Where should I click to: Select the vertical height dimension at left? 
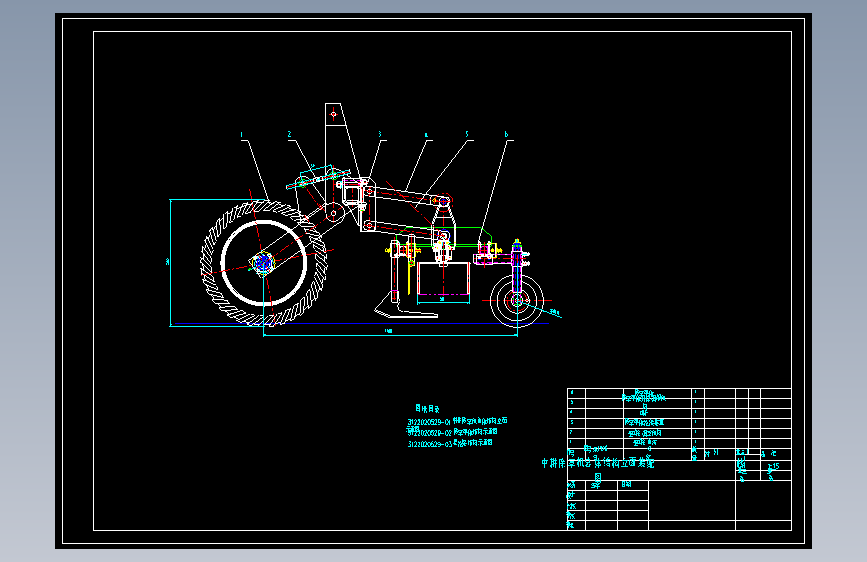coord(170,262)
